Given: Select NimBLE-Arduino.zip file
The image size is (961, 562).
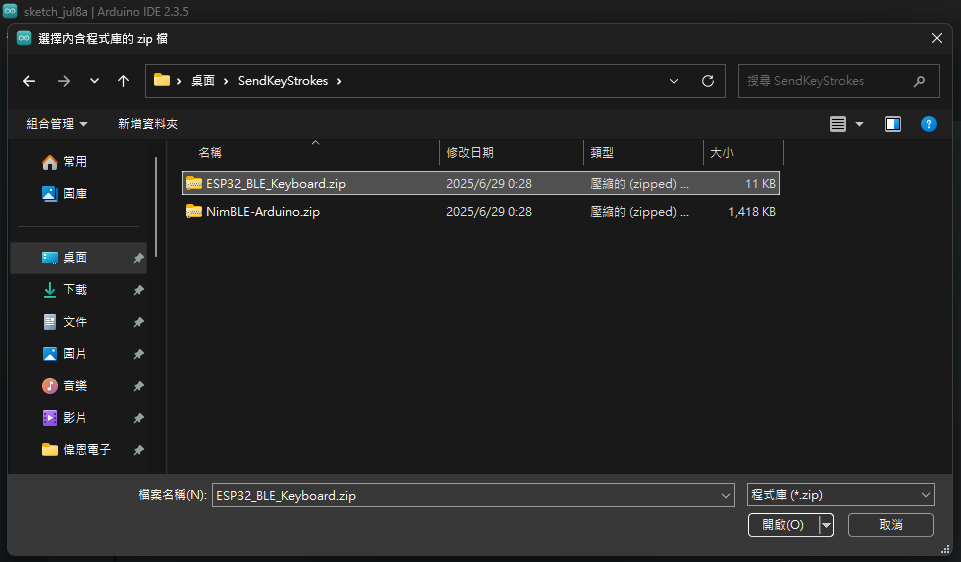Looking at the screenshot, I should [x=481, y=211].
